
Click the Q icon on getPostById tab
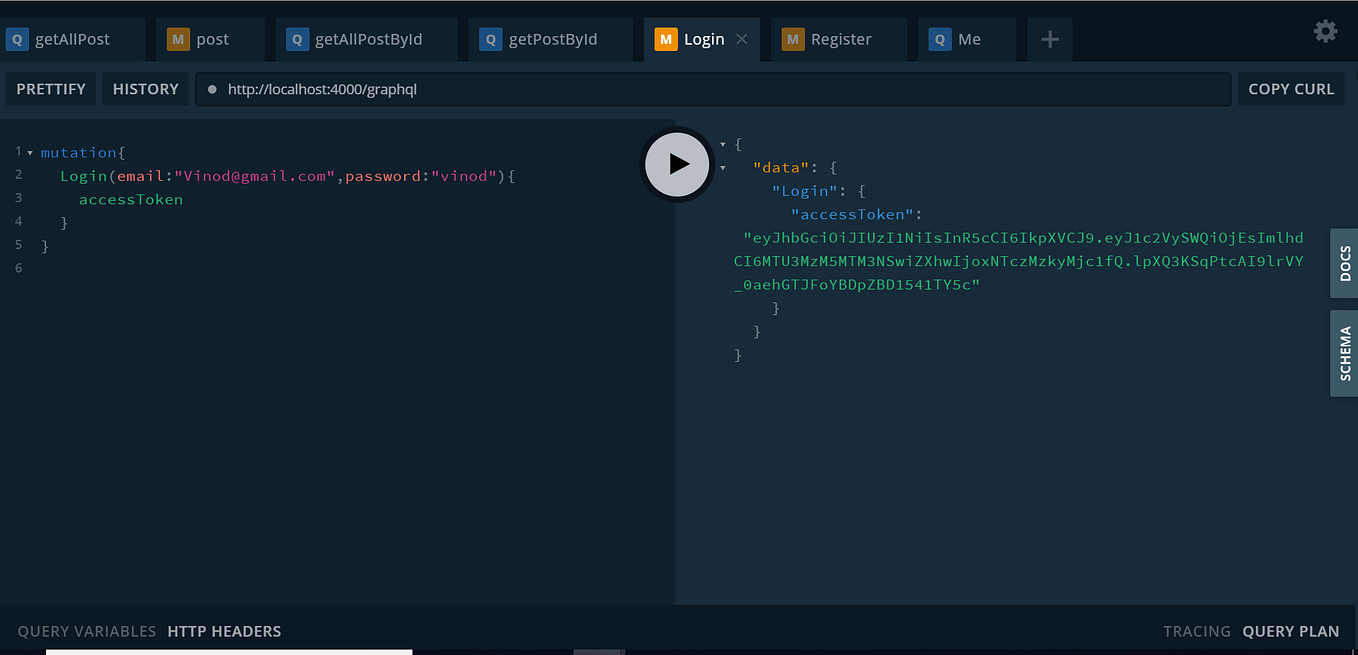pyautogui.click(x=490, y=39)
